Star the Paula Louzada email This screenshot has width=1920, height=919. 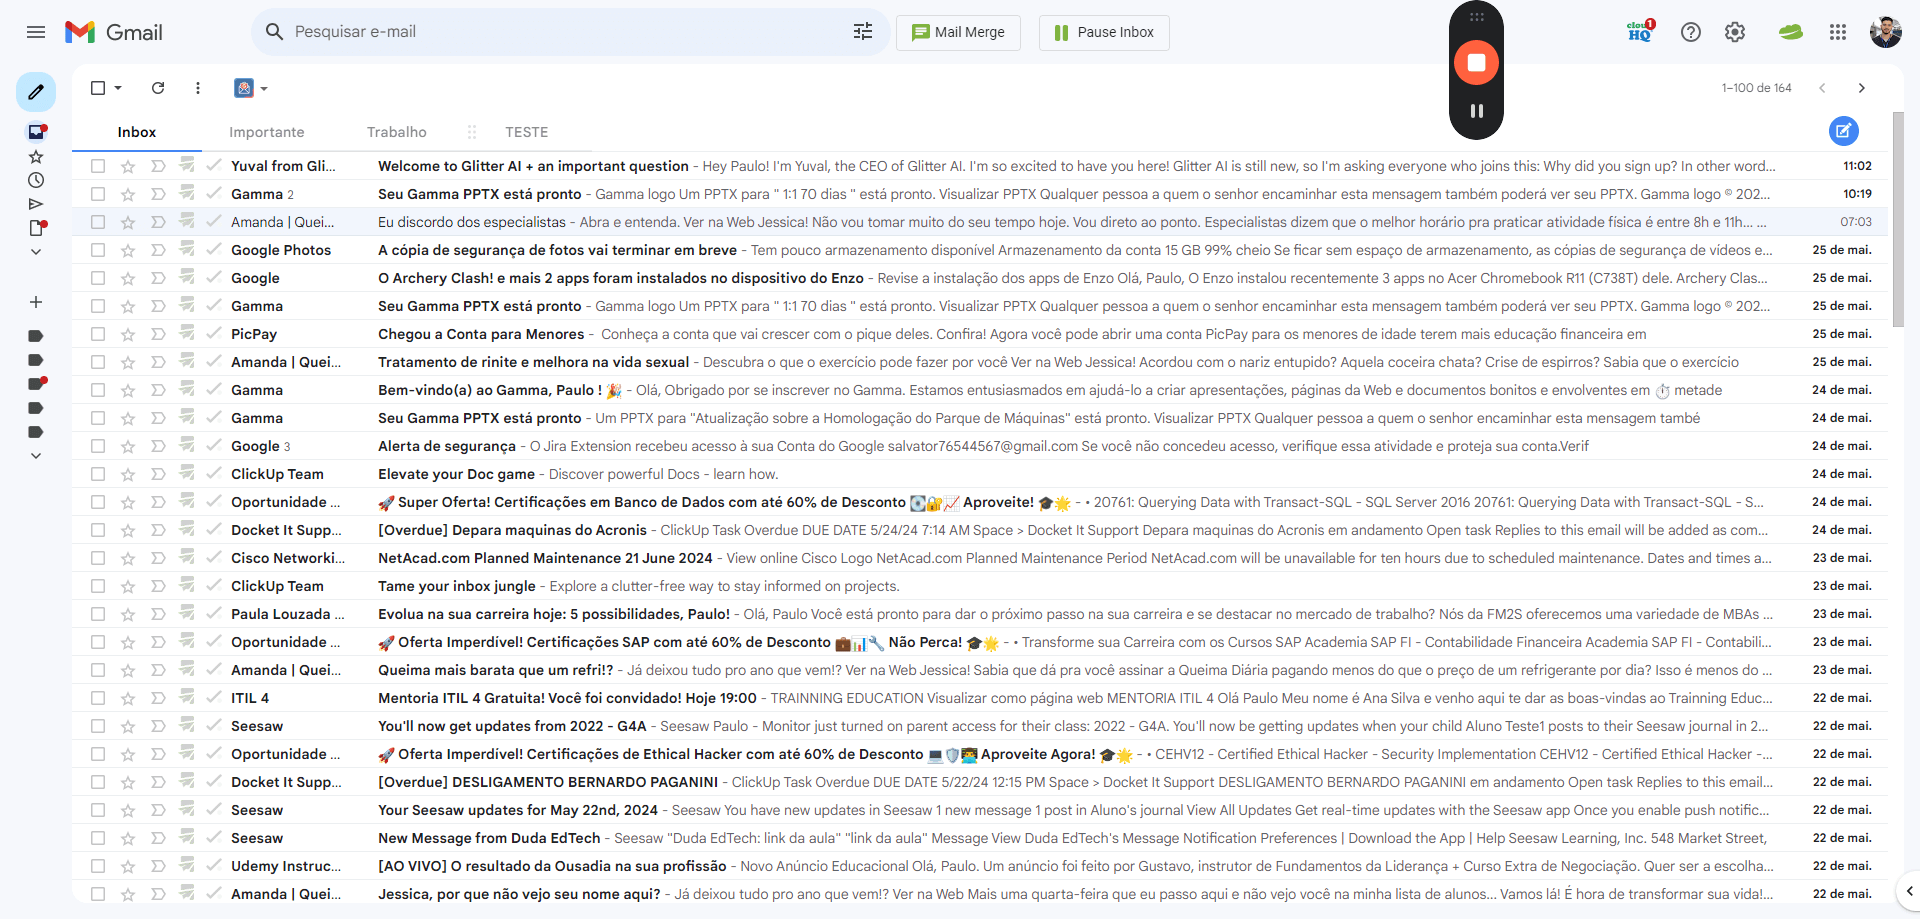pos(128,614)
